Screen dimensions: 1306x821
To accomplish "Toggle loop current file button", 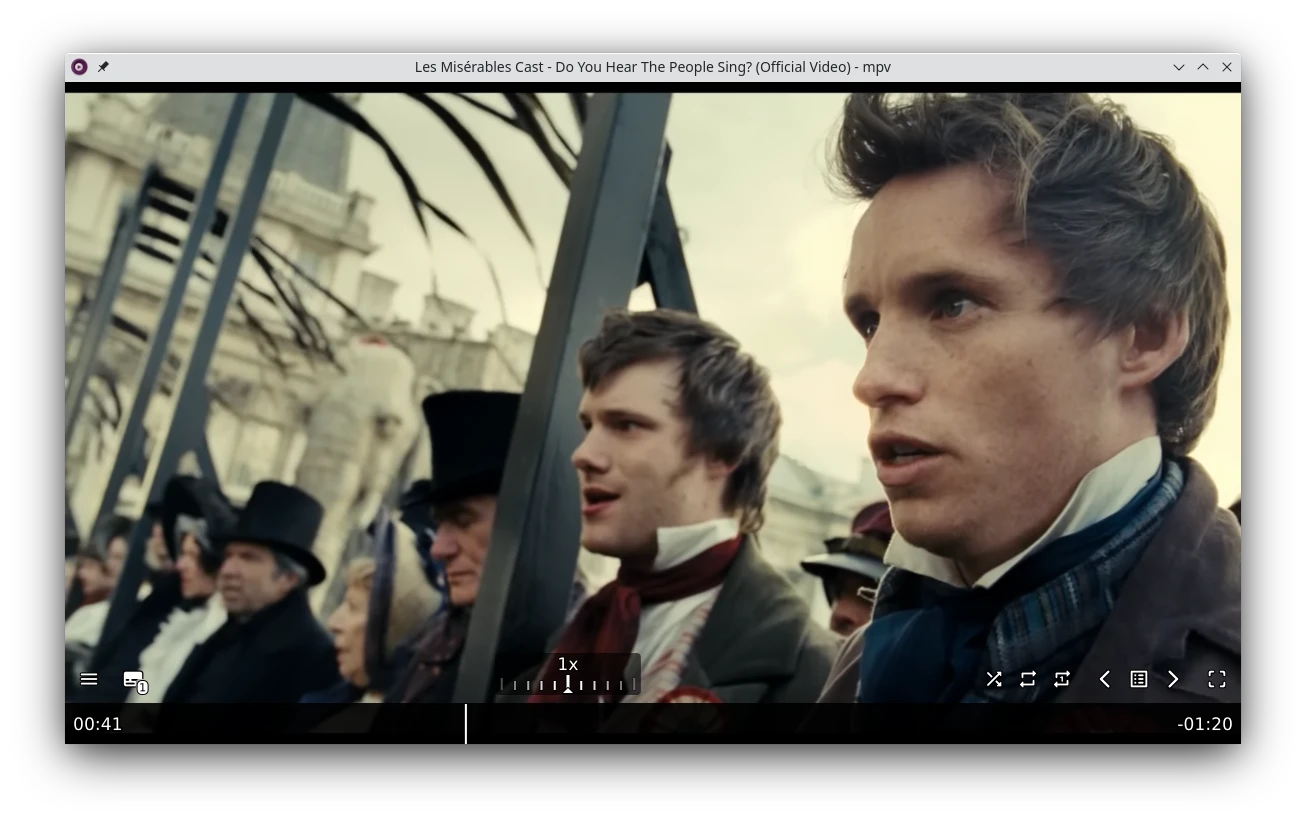I will point(1062,679).
